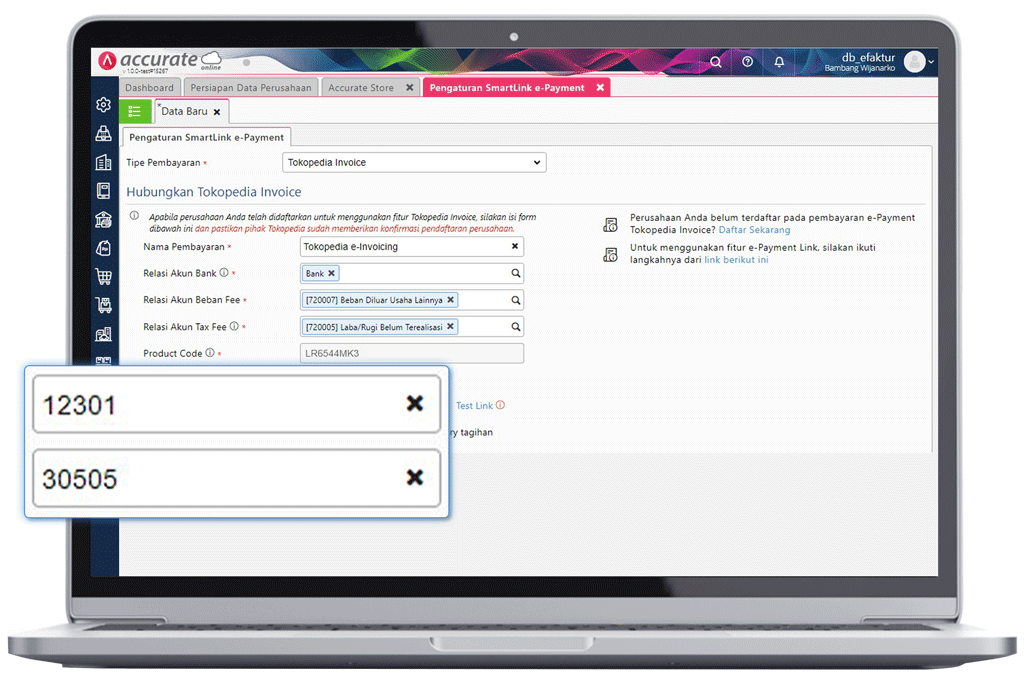The width and height of the screenshot is (1024, 683).
Task: Open the Settings gear in the sidebar
Action: pyautogui.click(x=103, y=104)
